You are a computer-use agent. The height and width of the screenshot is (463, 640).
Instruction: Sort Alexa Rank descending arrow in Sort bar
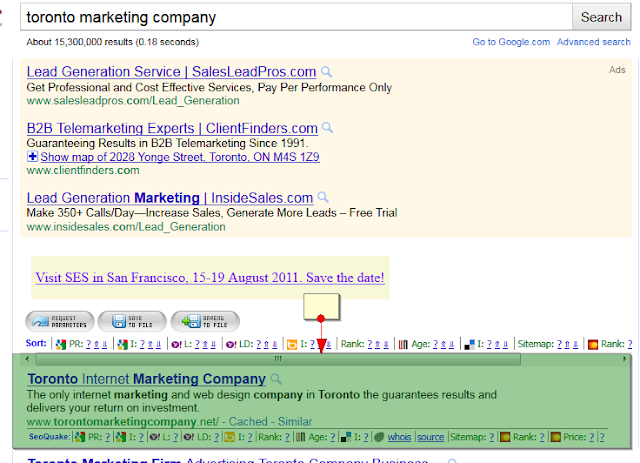coord(386,344)
